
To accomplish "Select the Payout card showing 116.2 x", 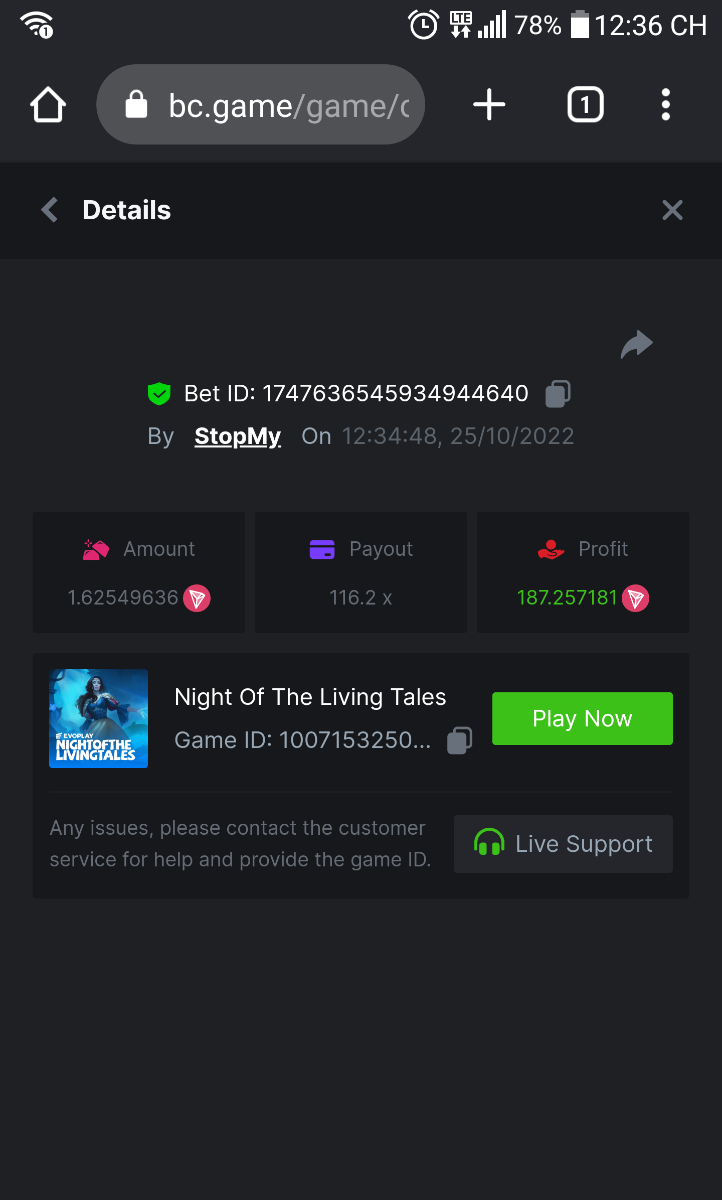I will click(361, 573).
